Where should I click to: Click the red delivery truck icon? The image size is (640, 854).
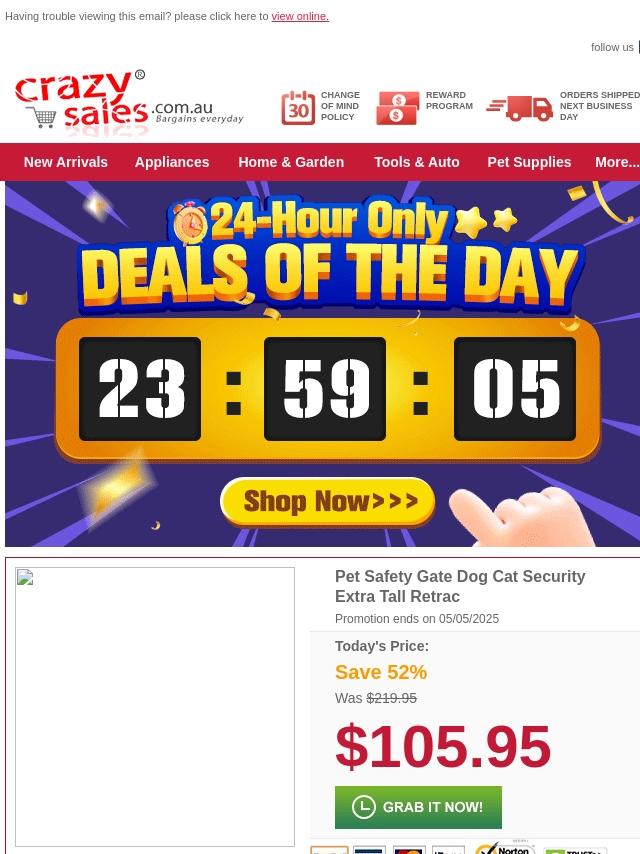[520, 108]
